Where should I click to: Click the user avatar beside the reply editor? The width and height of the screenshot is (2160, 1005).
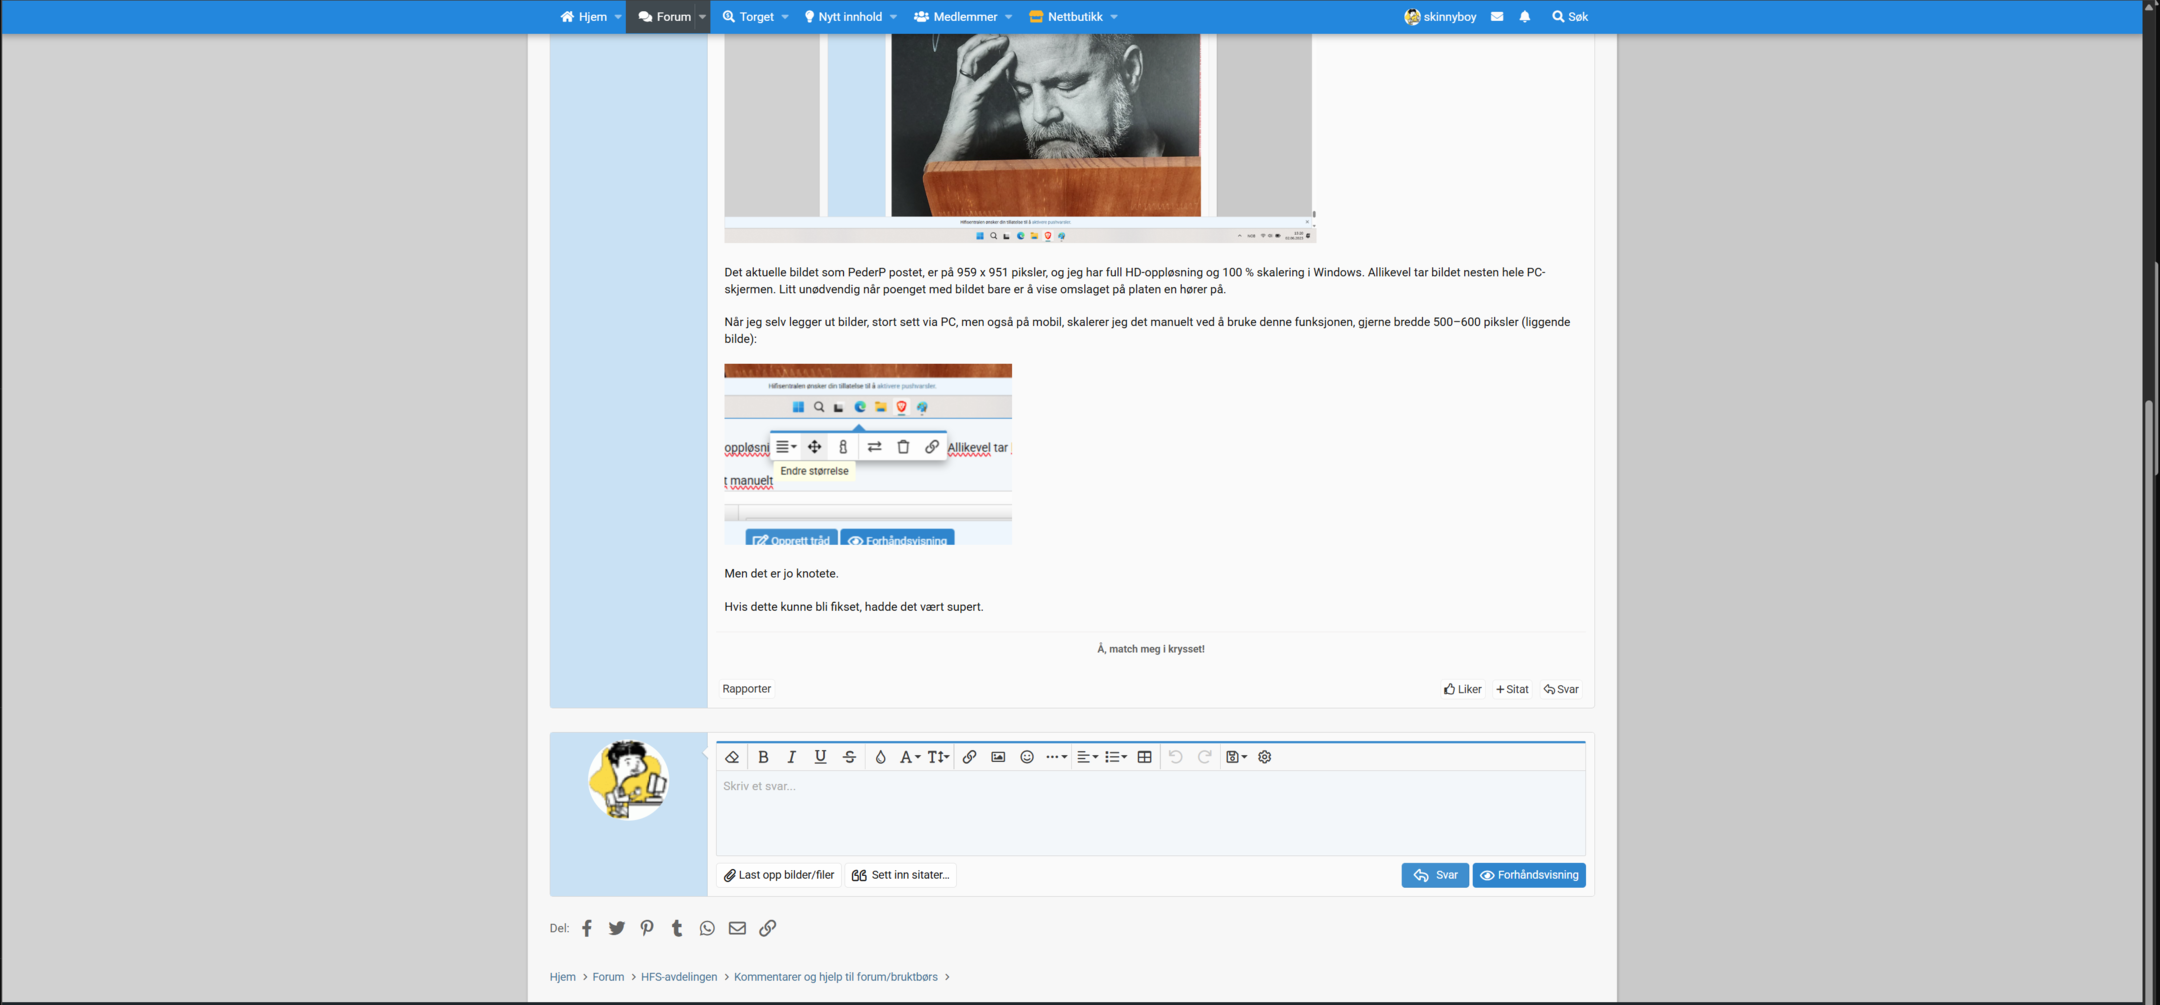(x=628, y=780)
